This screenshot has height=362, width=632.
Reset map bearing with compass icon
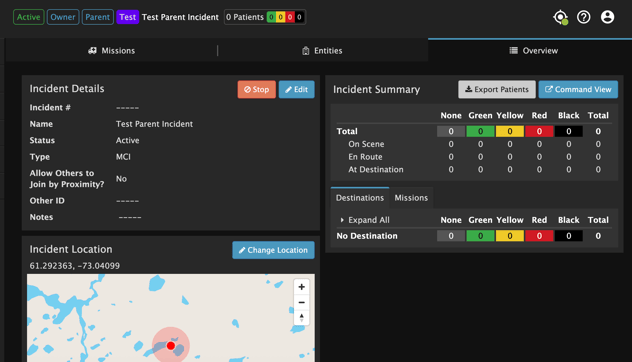point(301,317)
